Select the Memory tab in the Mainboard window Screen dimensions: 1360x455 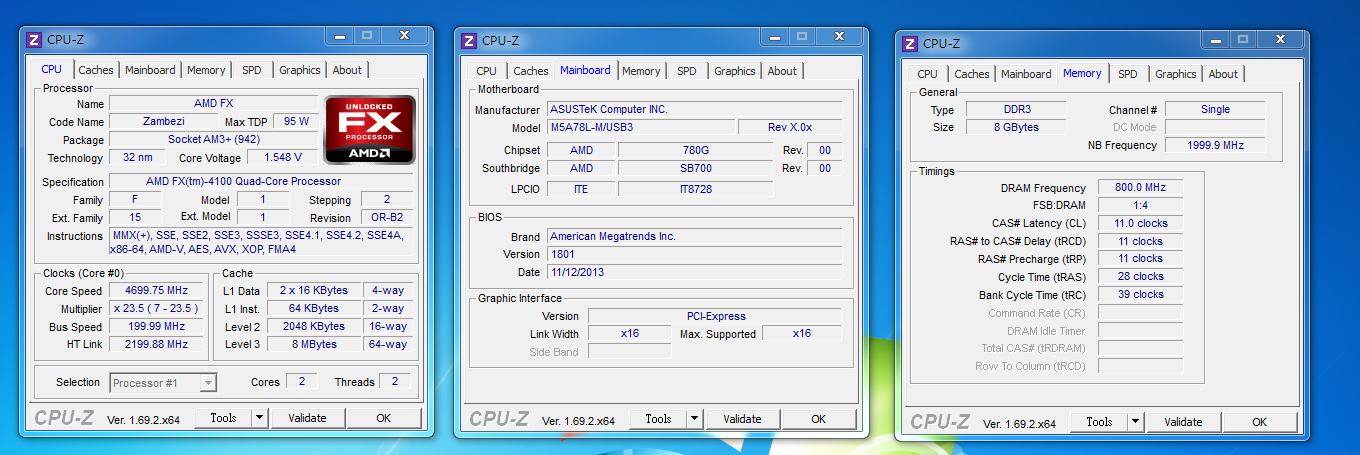[641, 71]
